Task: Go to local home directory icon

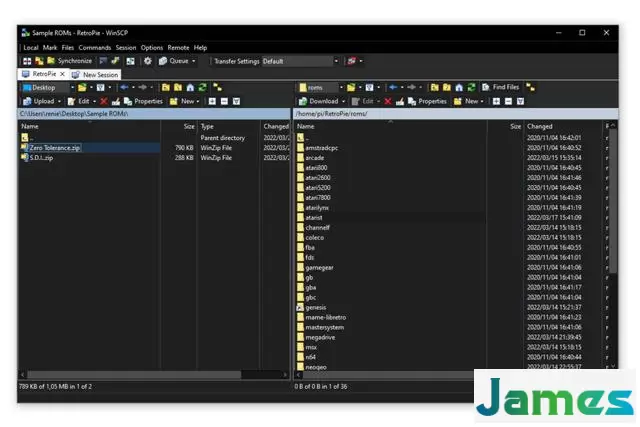Action: [190, 87]
